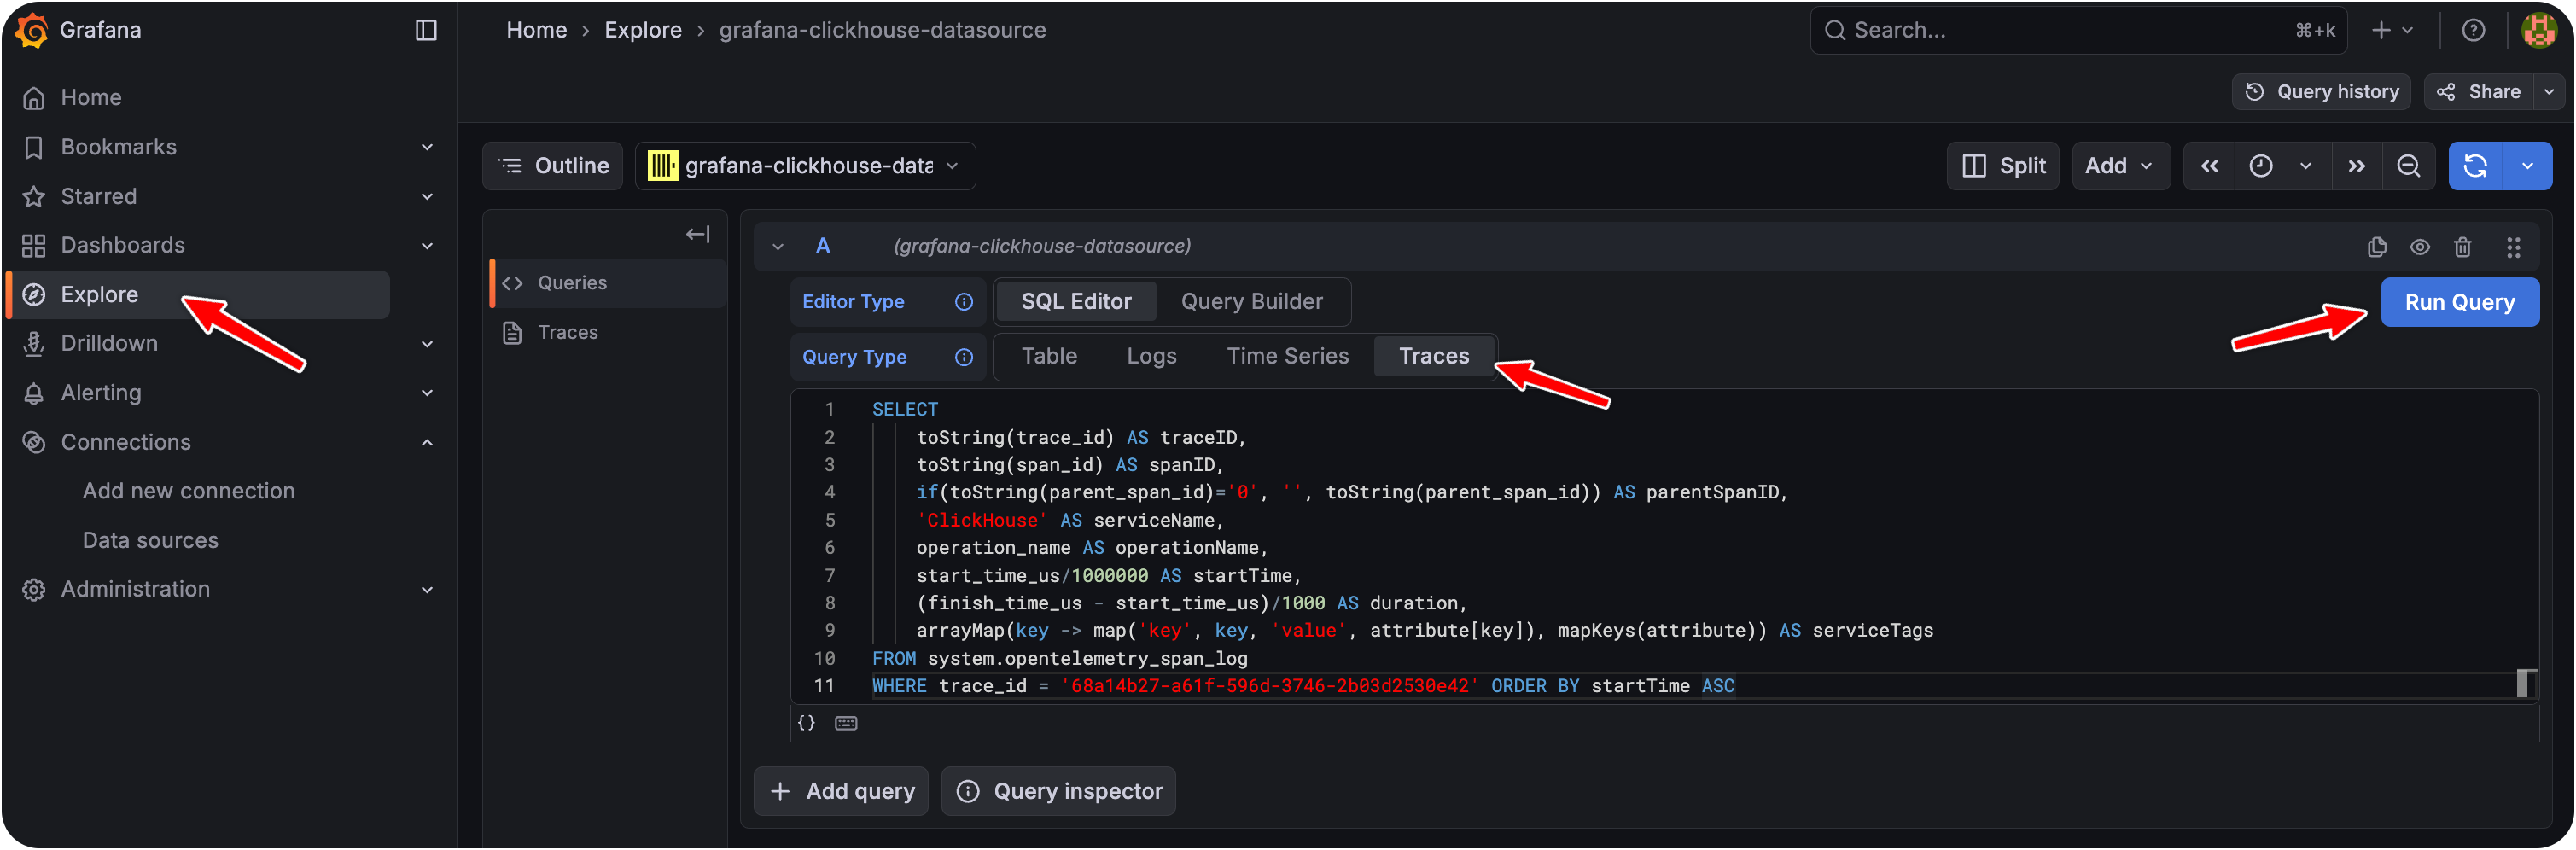Hide query A response using the eye icon
Image resolution: width=2576 pixels, height=850 pixels.
2420,246
